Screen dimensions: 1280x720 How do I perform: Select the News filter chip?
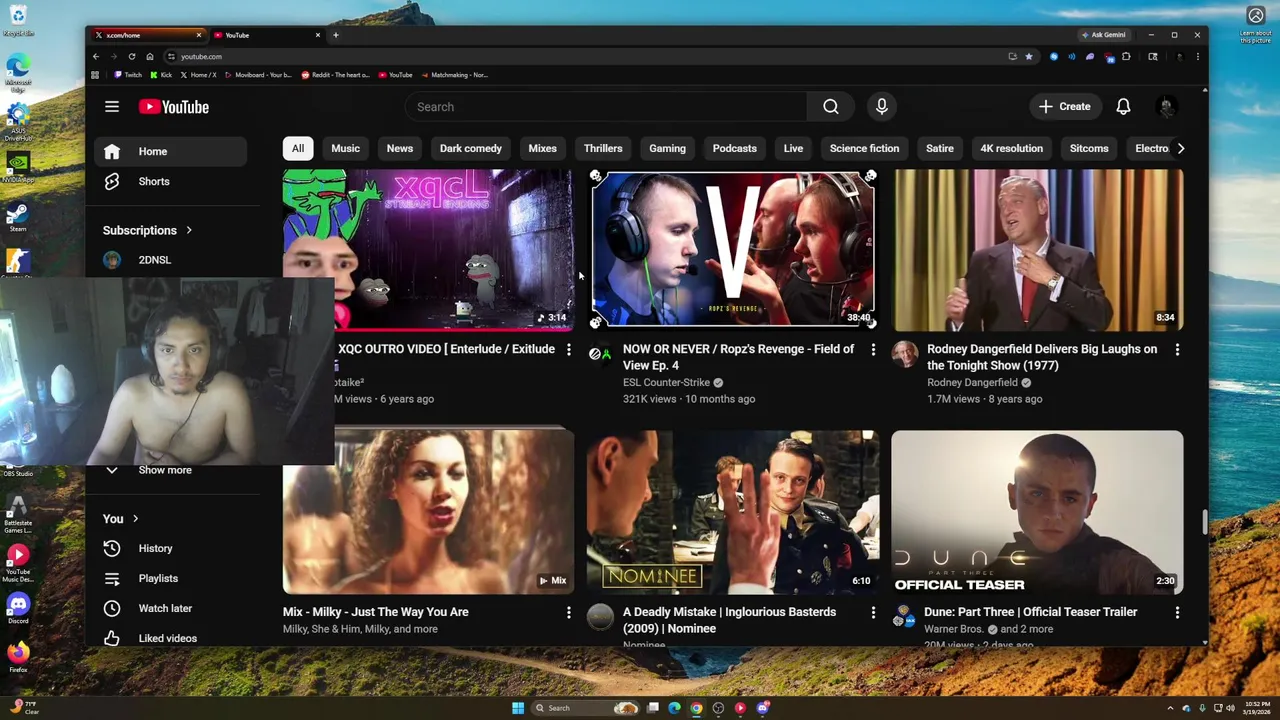(400, 148)
